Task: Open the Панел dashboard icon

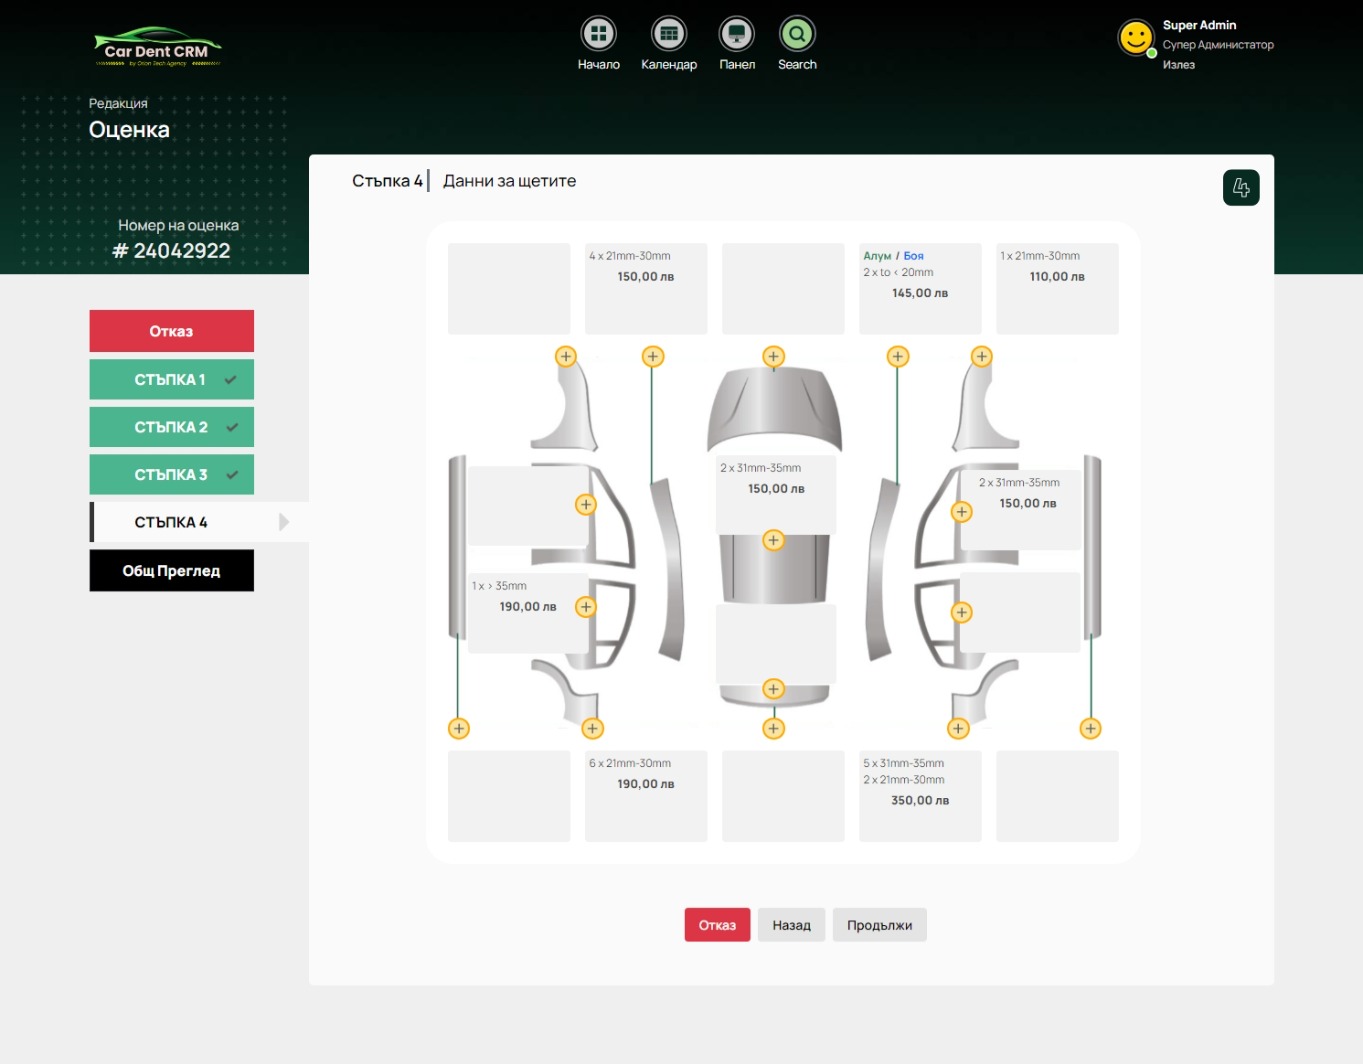Action: coord(737,34)
